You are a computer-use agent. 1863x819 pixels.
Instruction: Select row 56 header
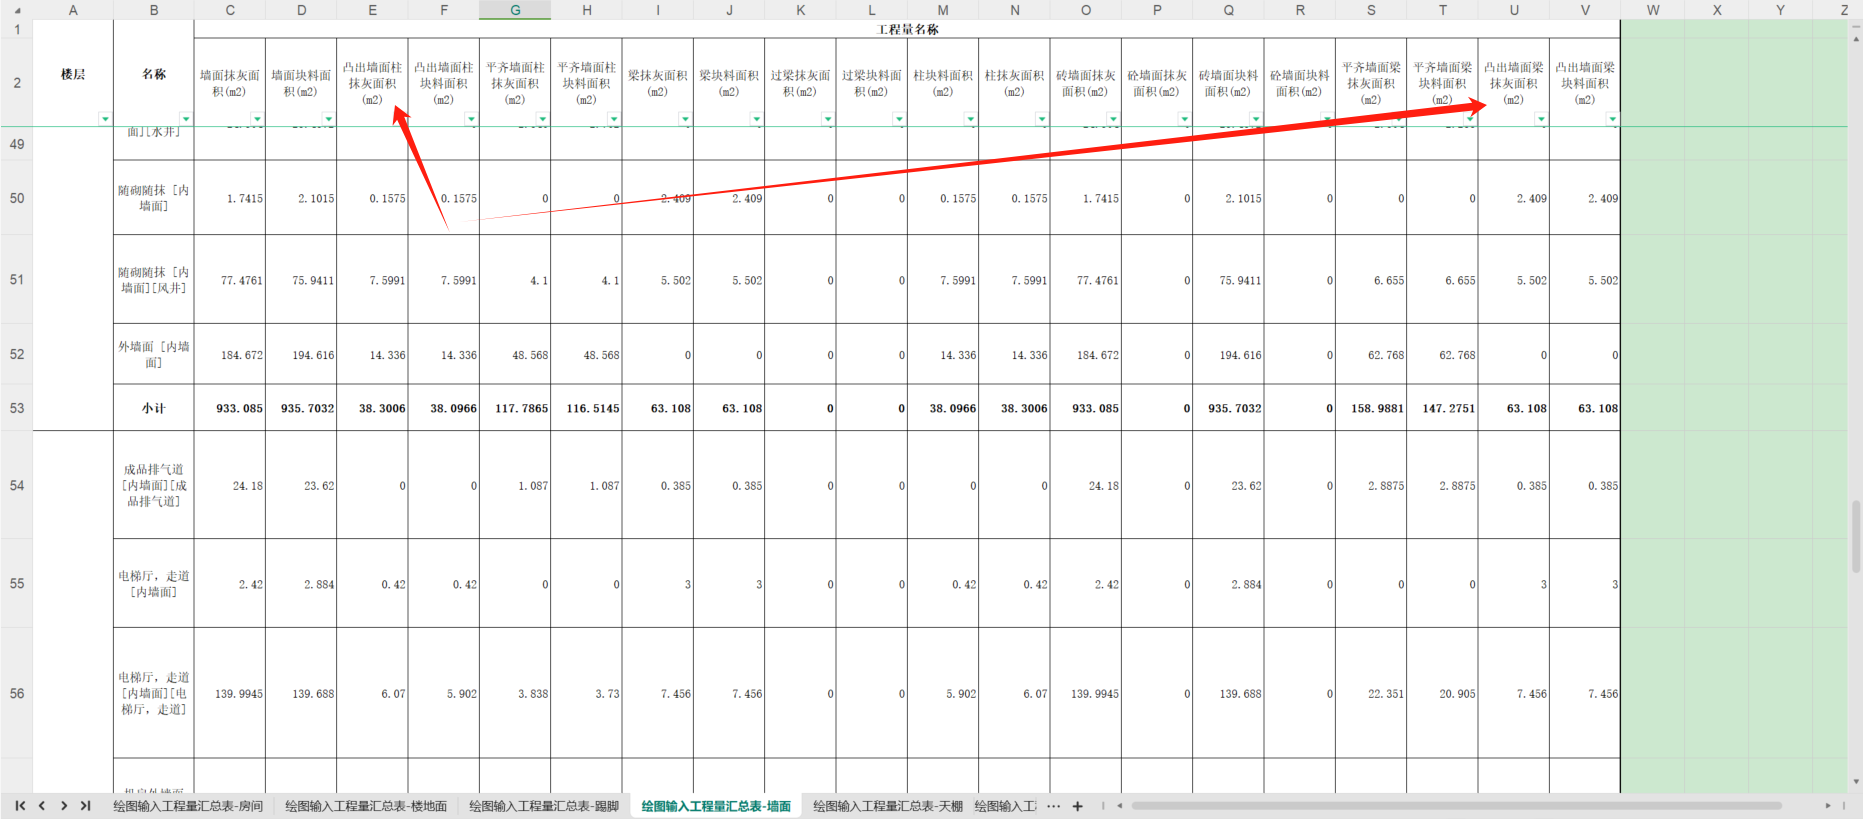17,693
